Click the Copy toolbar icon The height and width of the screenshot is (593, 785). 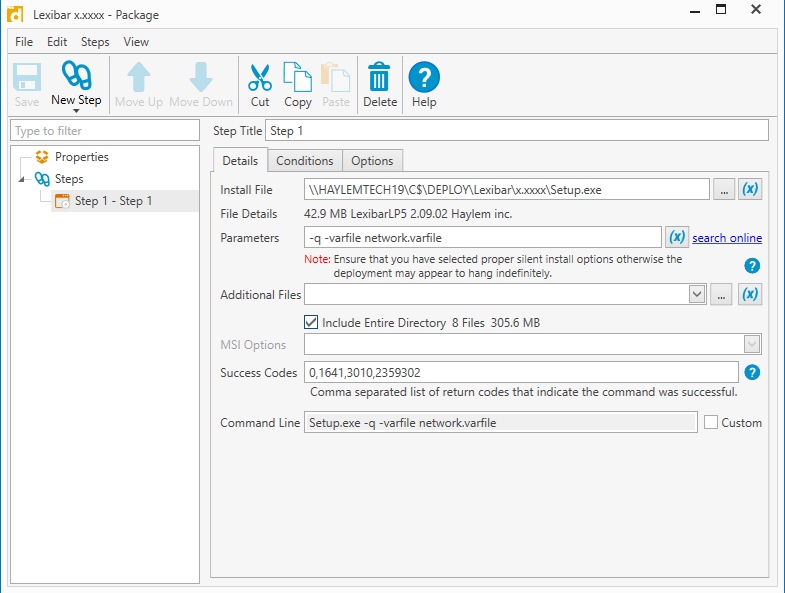click(x=298, y=78)
